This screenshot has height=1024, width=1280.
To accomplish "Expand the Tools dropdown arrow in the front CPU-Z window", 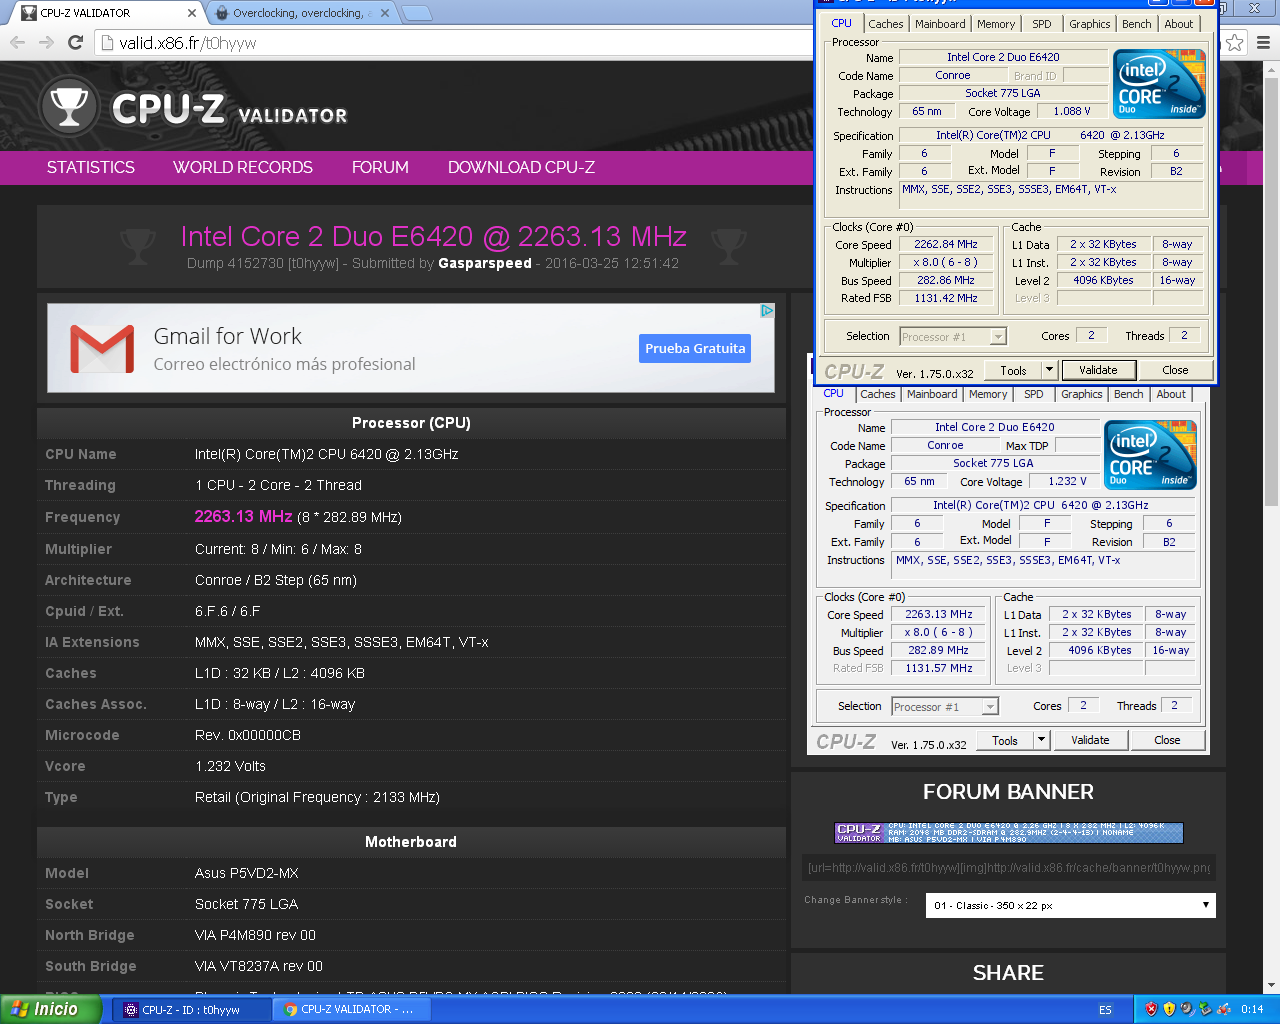I will 1049,370.
